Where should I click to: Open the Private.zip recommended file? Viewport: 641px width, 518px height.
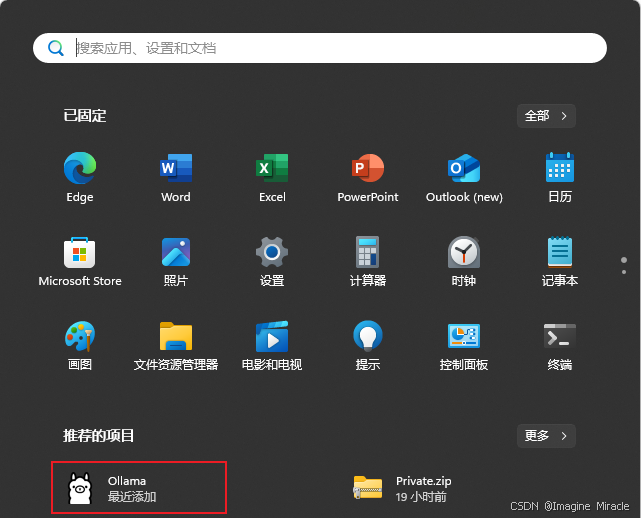tap(403, 488)
